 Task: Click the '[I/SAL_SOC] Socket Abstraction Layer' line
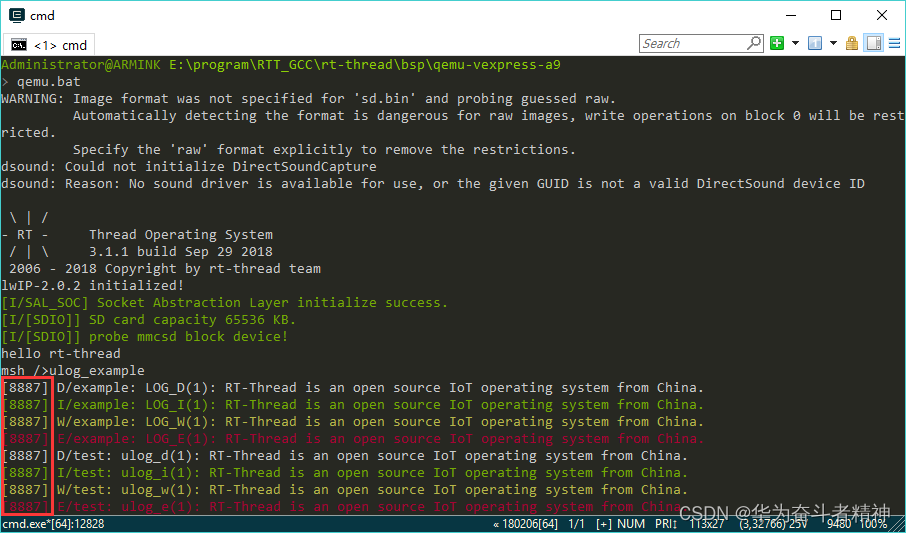click(224, 302)
